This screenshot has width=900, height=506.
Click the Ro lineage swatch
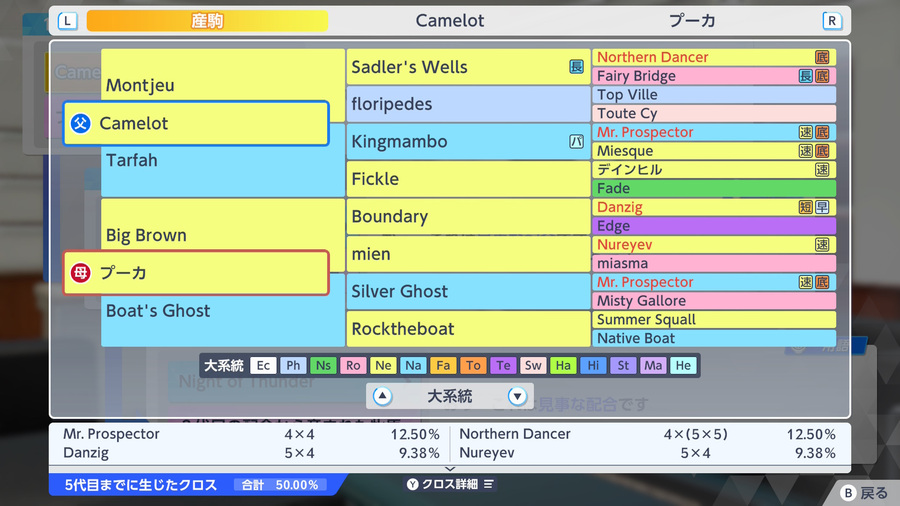(353, 365)
